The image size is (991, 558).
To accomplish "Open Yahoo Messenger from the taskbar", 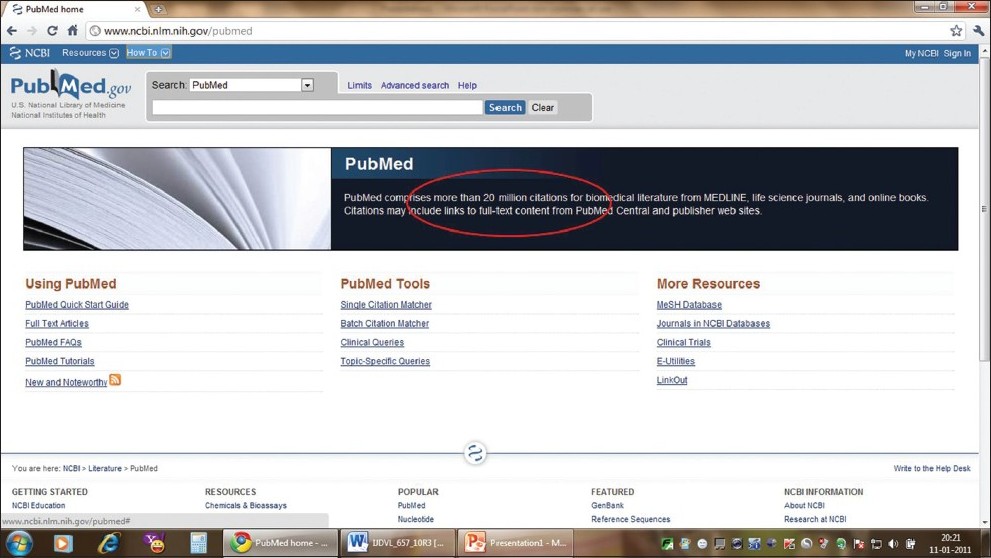I will (x=155, y=543).
